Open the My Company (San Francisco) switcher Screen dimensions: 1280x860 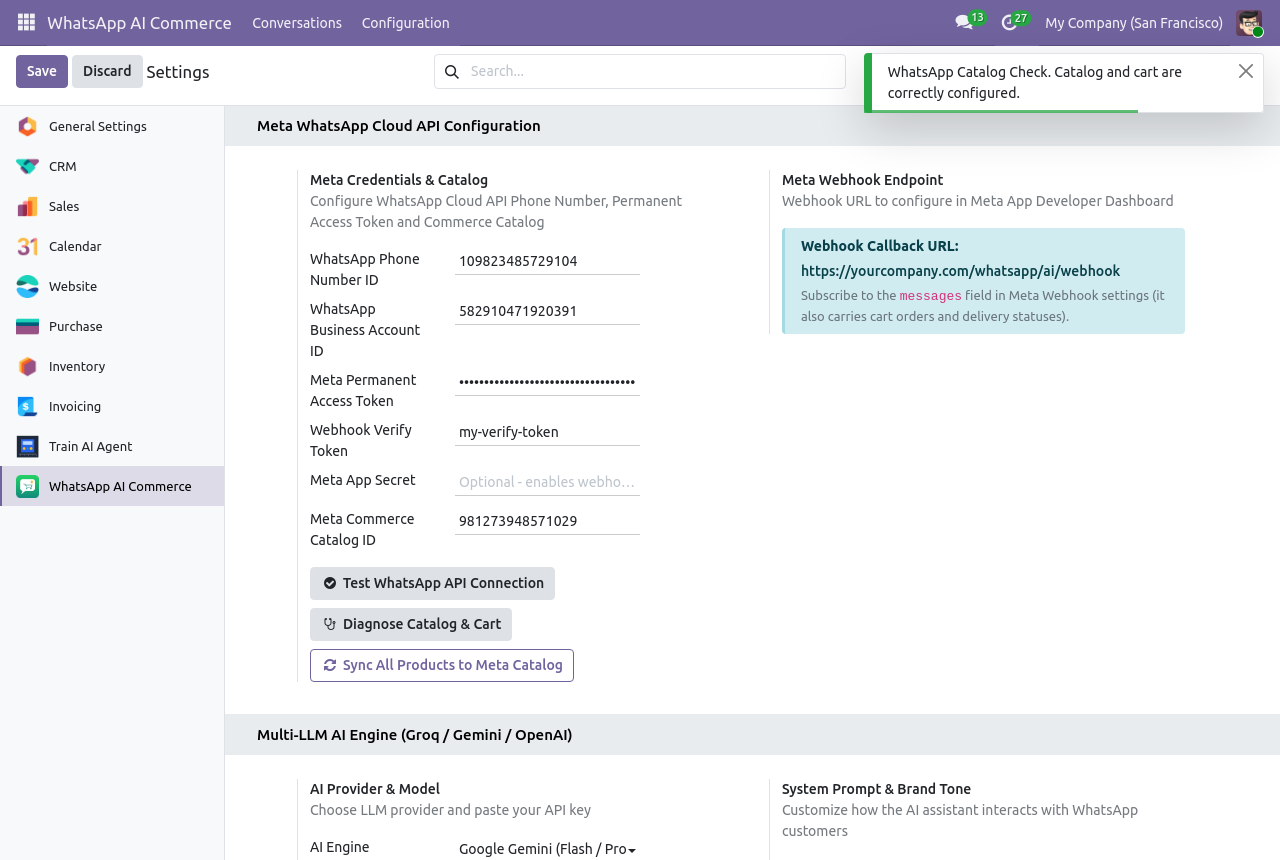(1134, 23)
